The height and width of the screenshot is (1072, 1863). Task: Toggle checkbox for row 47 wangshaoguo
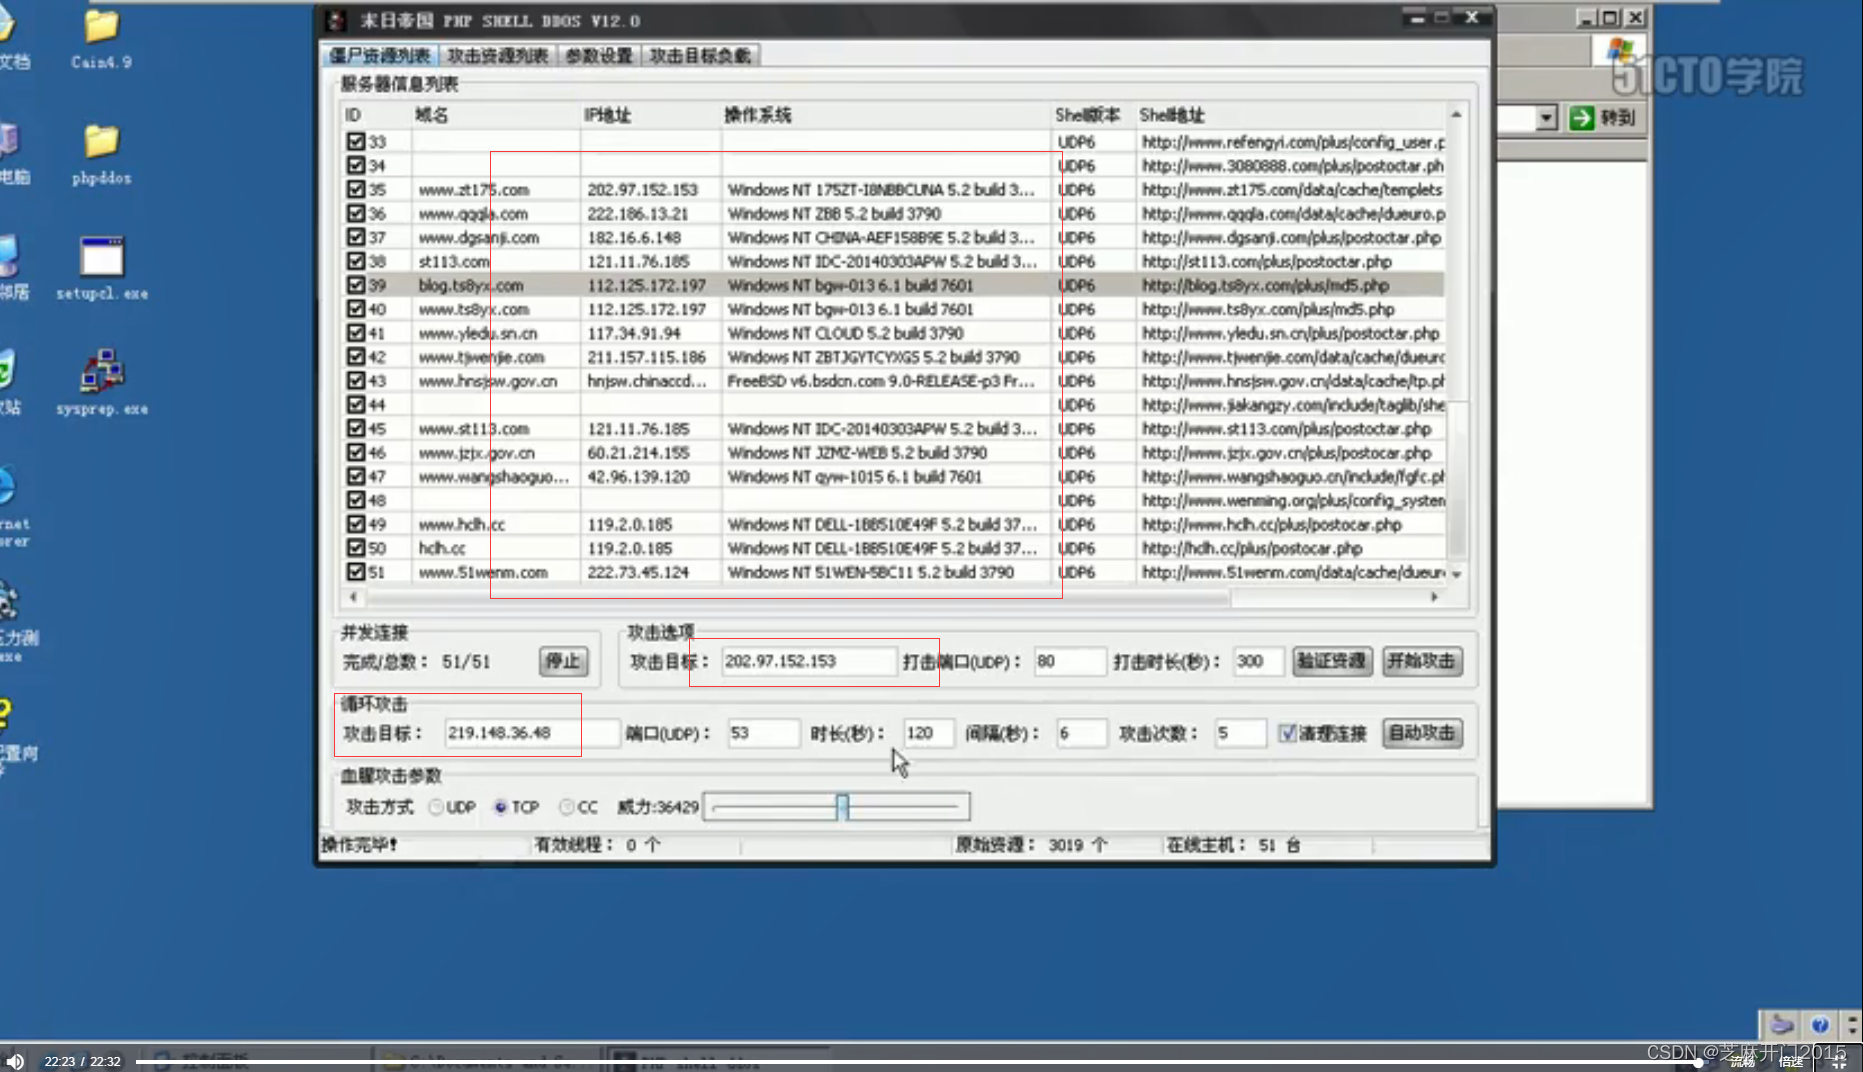[x=355, y=476]
